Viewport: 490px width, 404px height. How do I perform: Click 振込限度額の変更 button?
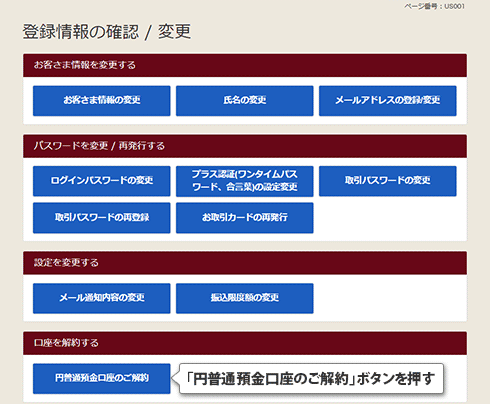point(245,298)
